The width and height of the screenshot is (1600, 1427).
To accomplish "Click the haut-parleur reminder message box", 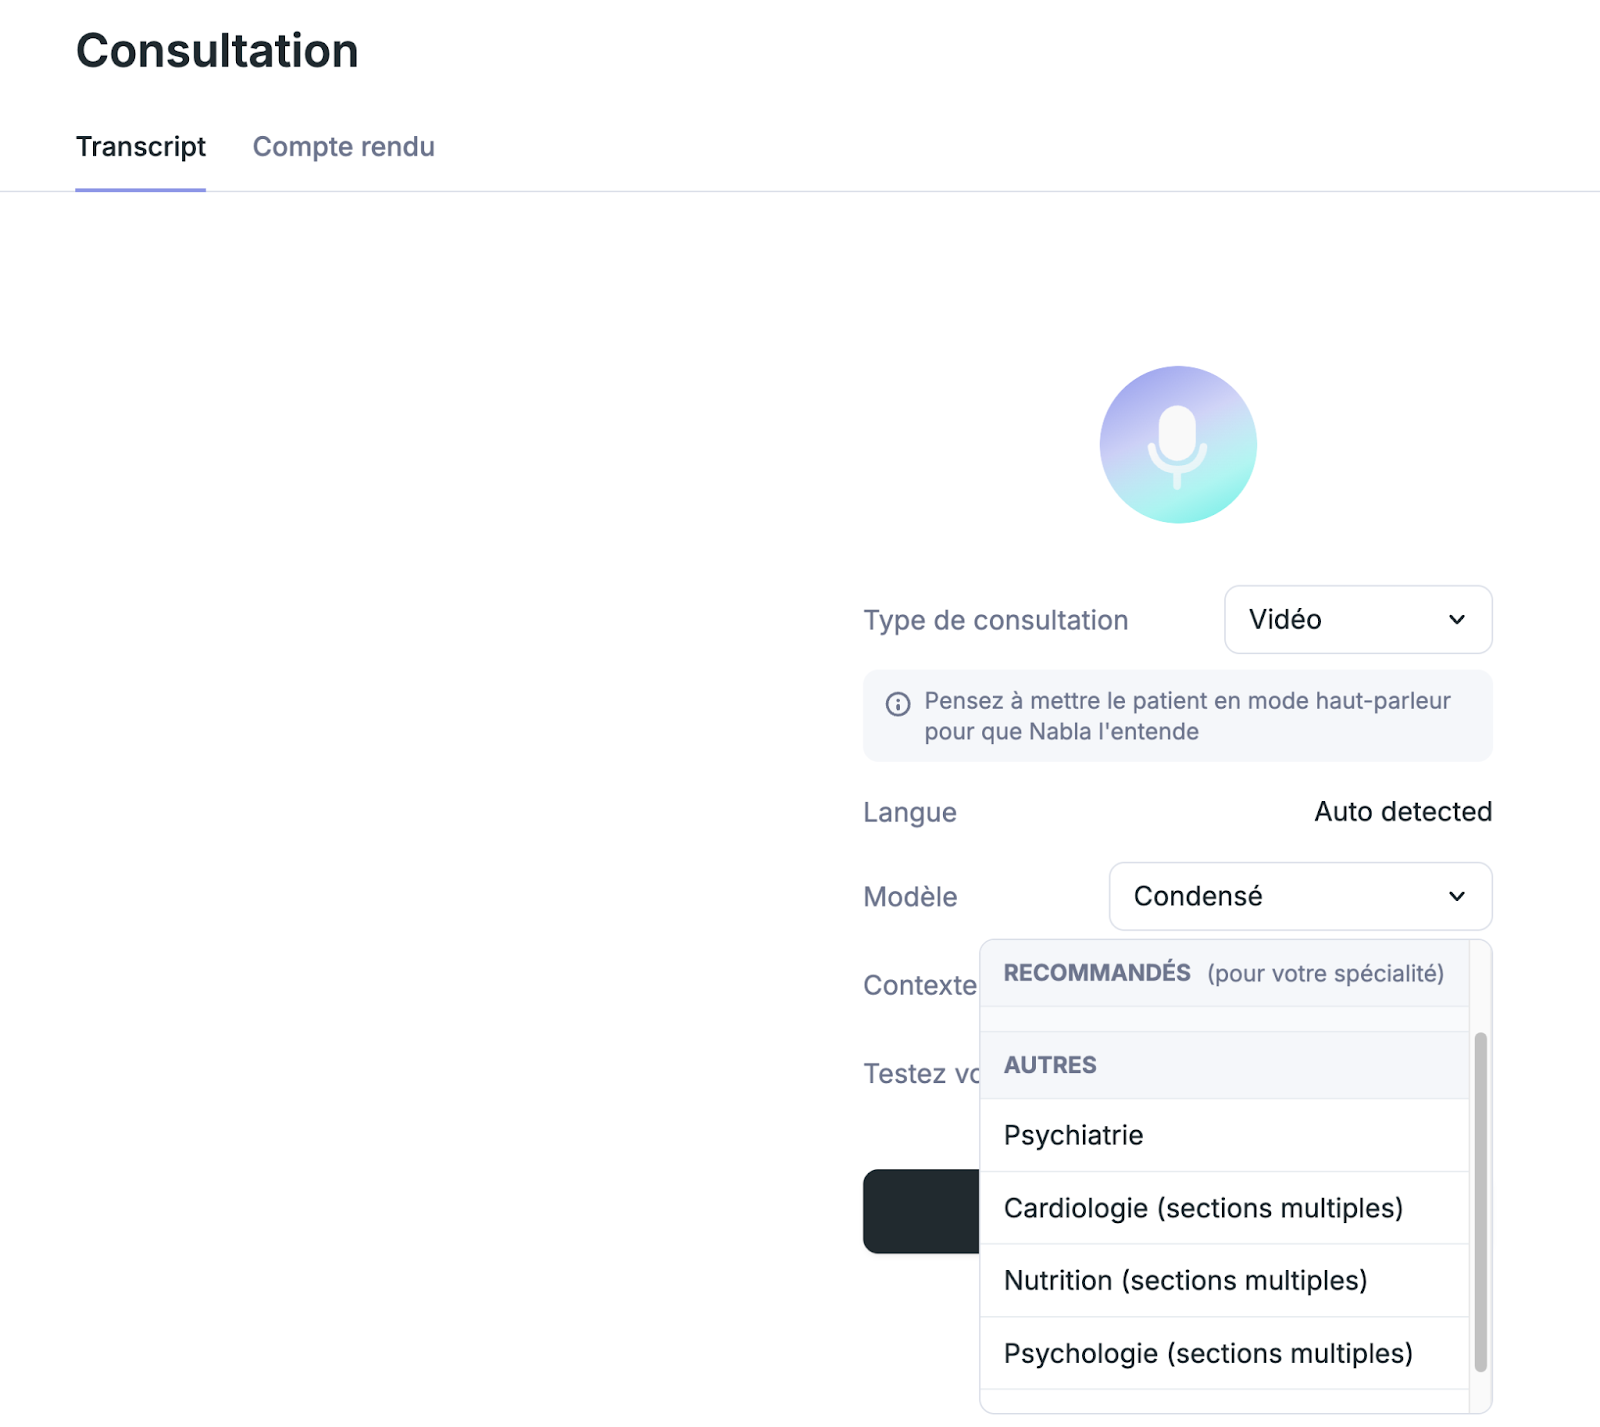I will point(1177,716).
